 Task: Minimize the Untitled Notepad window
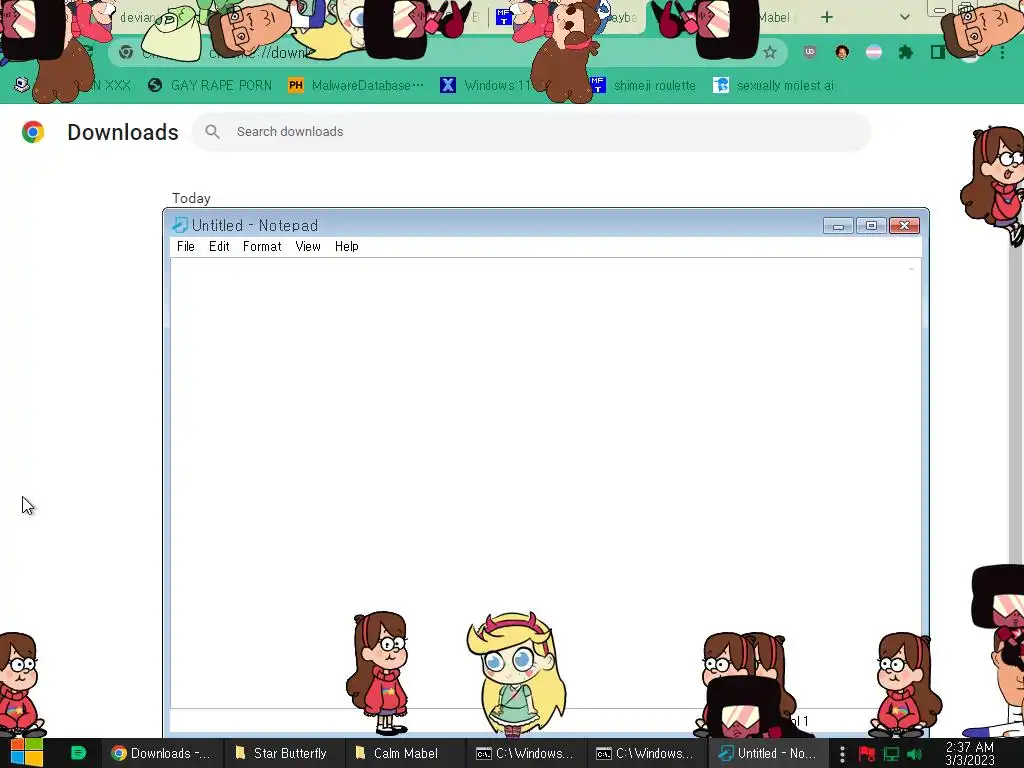838,226
